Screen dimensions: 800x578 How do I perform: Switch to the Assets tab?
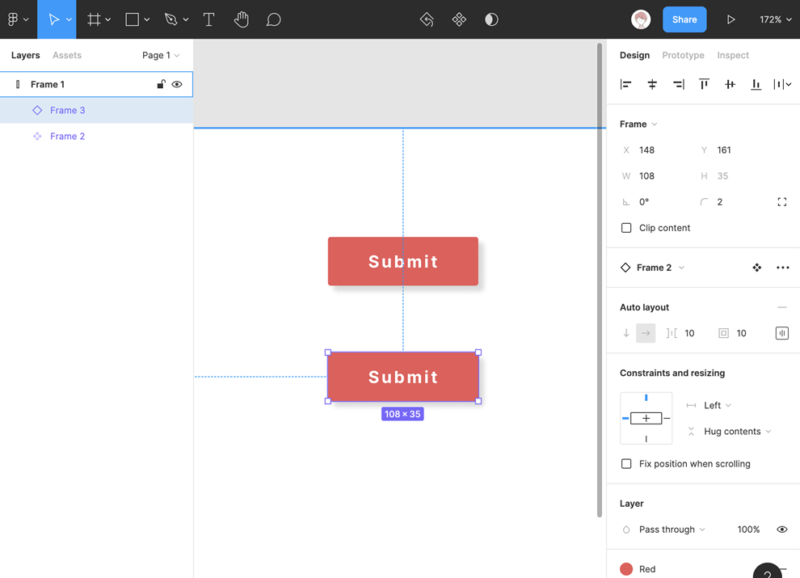coord(67,56)
